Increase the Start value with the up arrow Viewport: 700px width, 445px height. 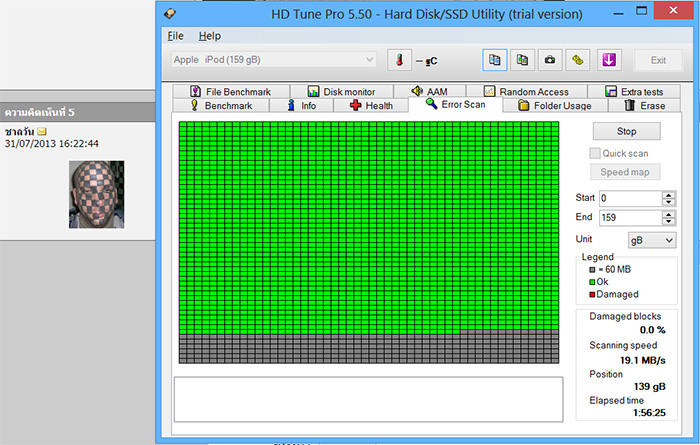pyautogui.click(x=668, y=194)
